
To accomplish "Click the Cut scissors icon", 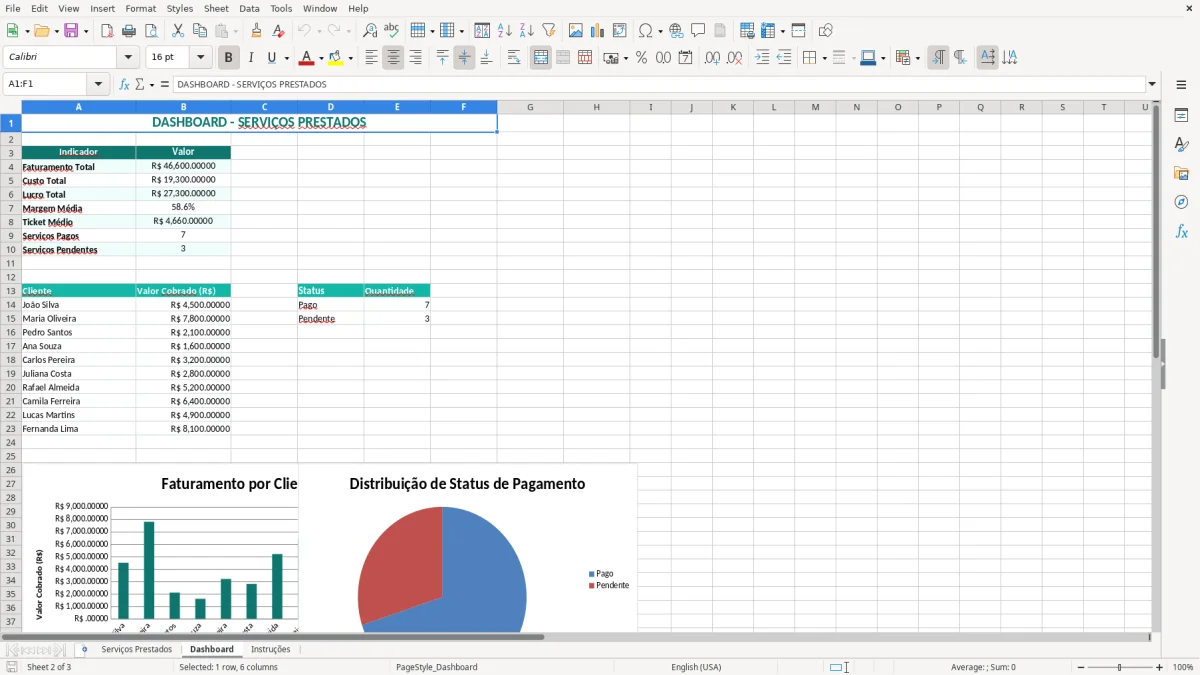I will coord(177,31).
